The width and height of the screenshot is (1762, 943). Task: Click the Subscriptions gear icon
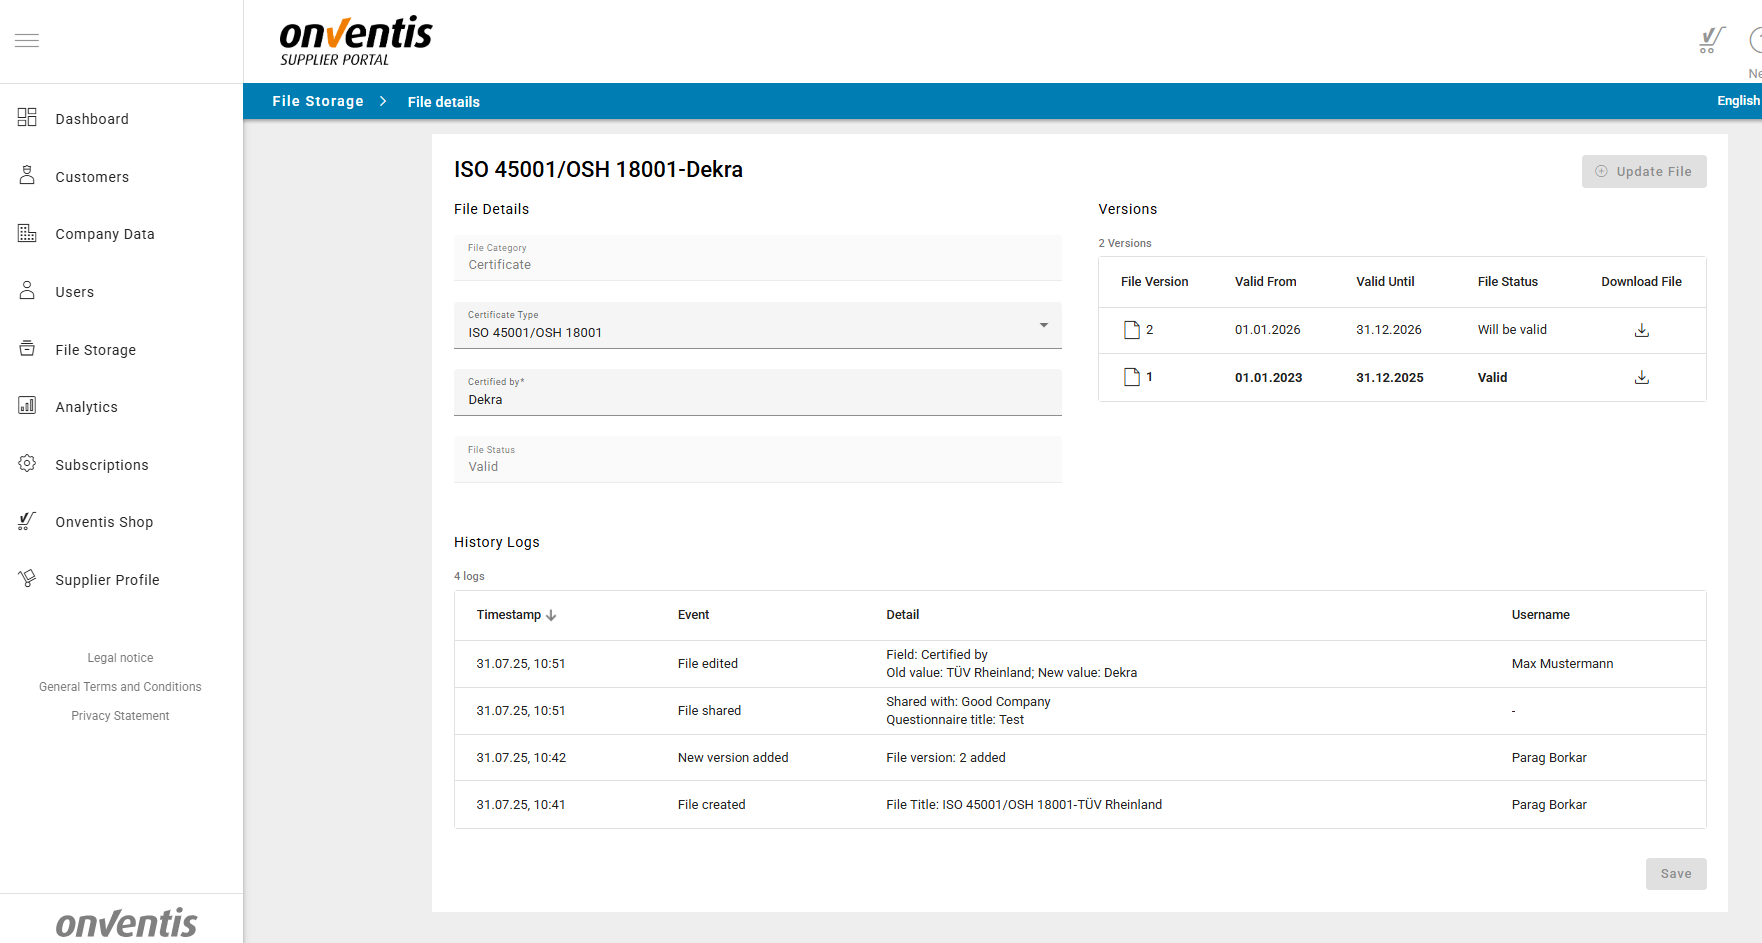pos(27,464)
